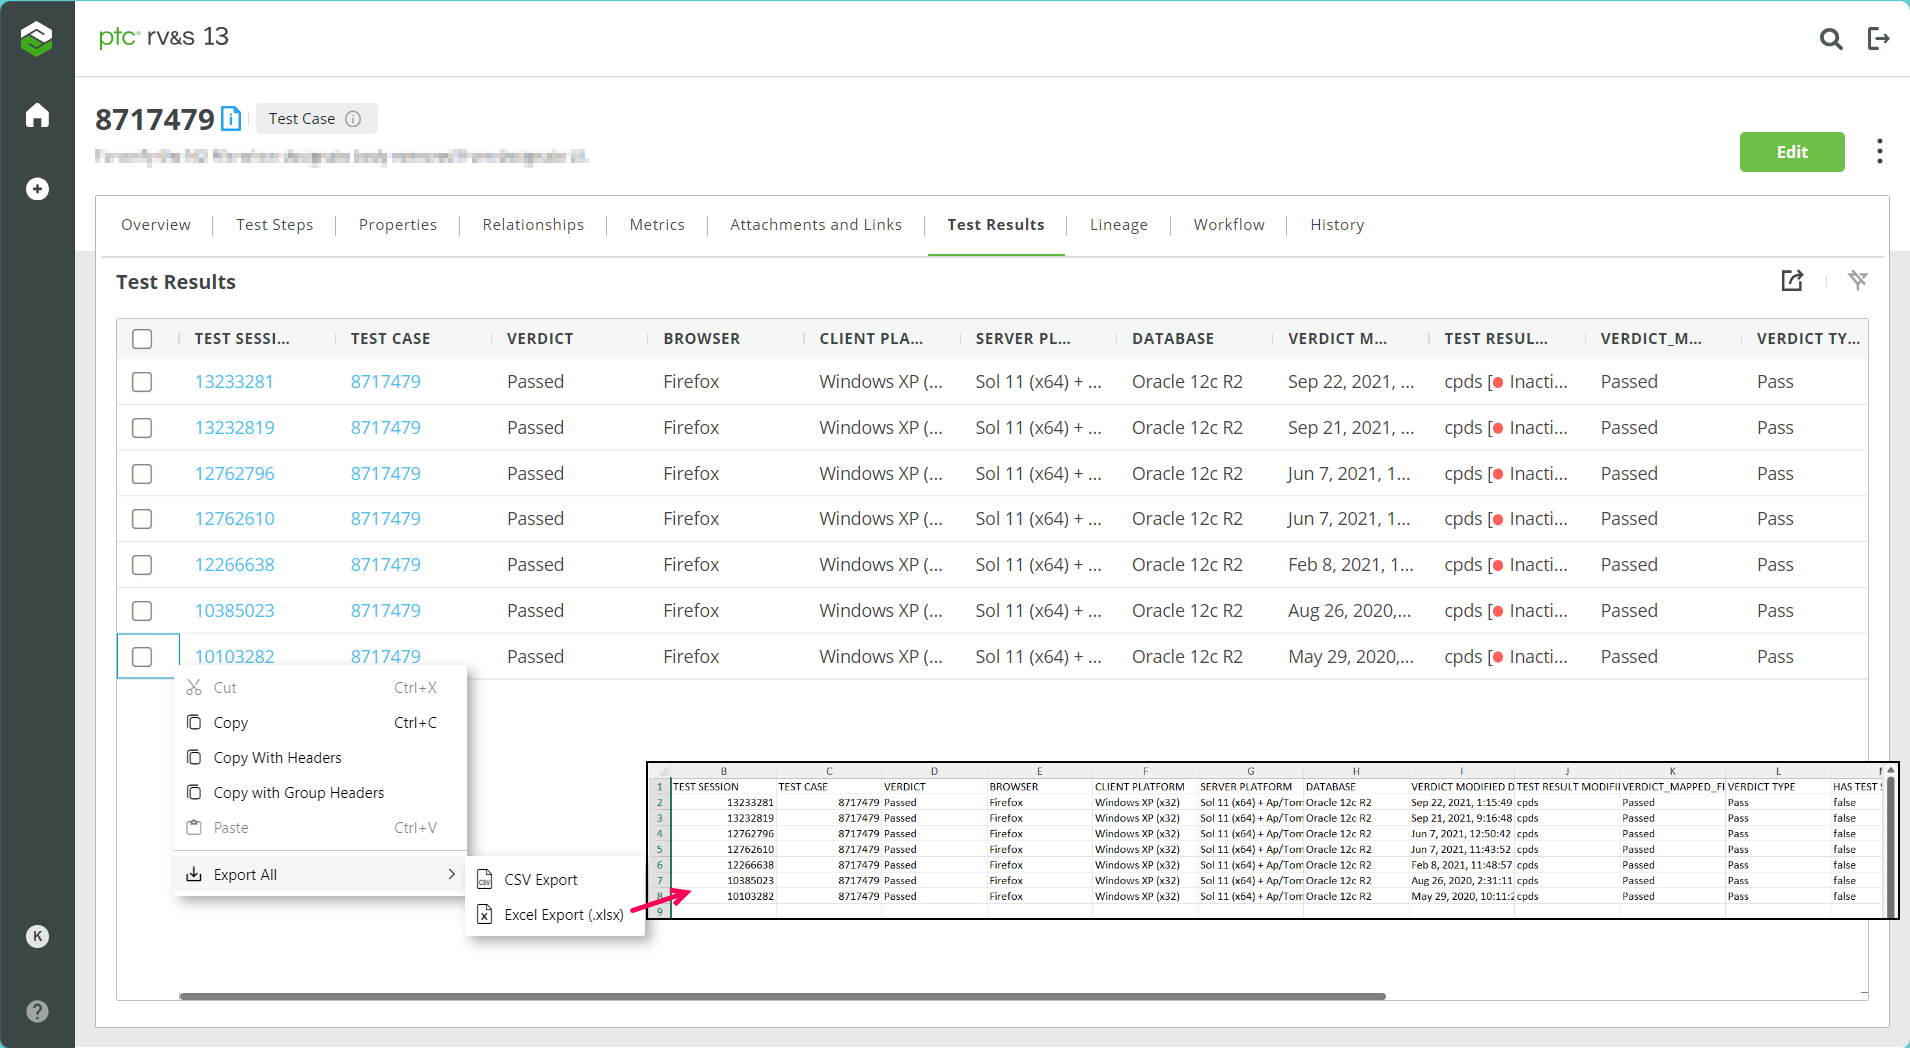Open help via the question mark icon
This screenshot has width=1910, height=1048.
pos(36,1011)
